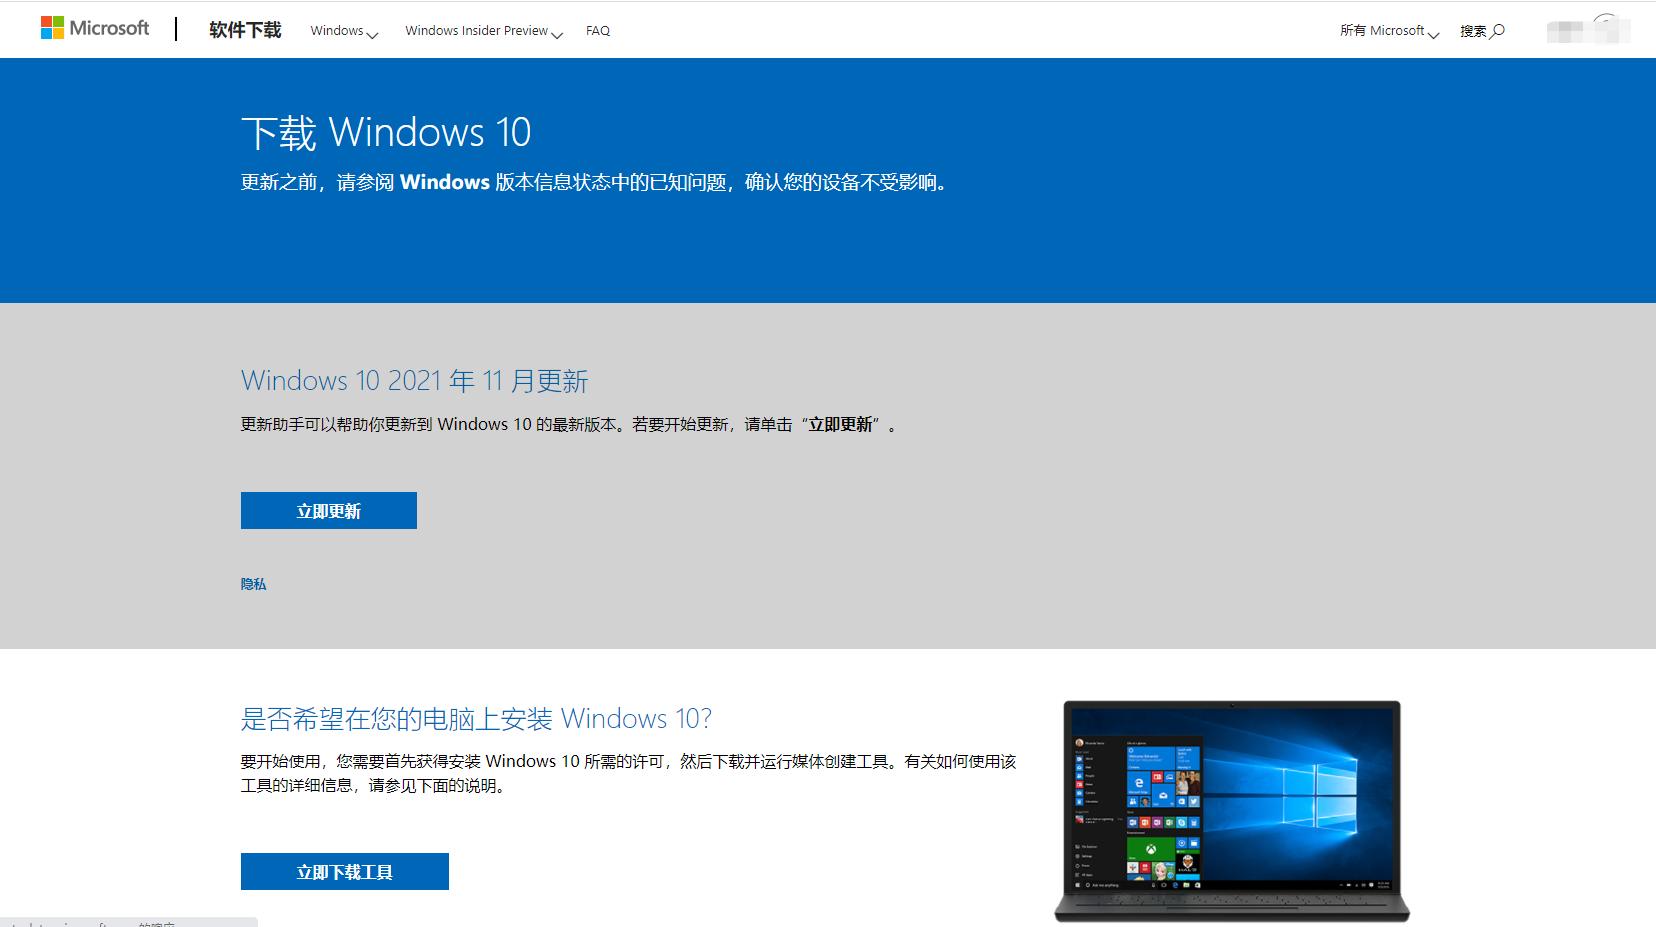Click the search magnifier icon
Image resolution: width=1656 pixels, height=927 pixels.
[1497, 31]
